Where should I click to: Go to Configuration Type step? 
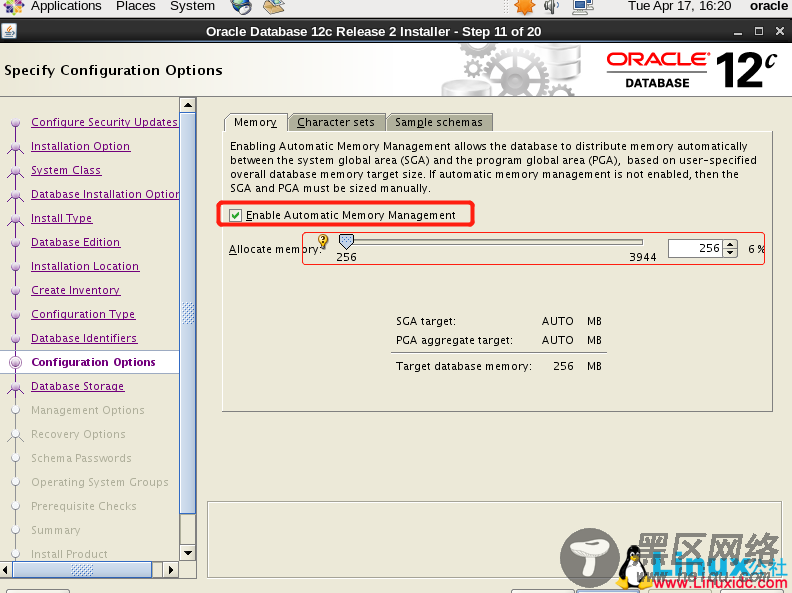coord(83,314)
